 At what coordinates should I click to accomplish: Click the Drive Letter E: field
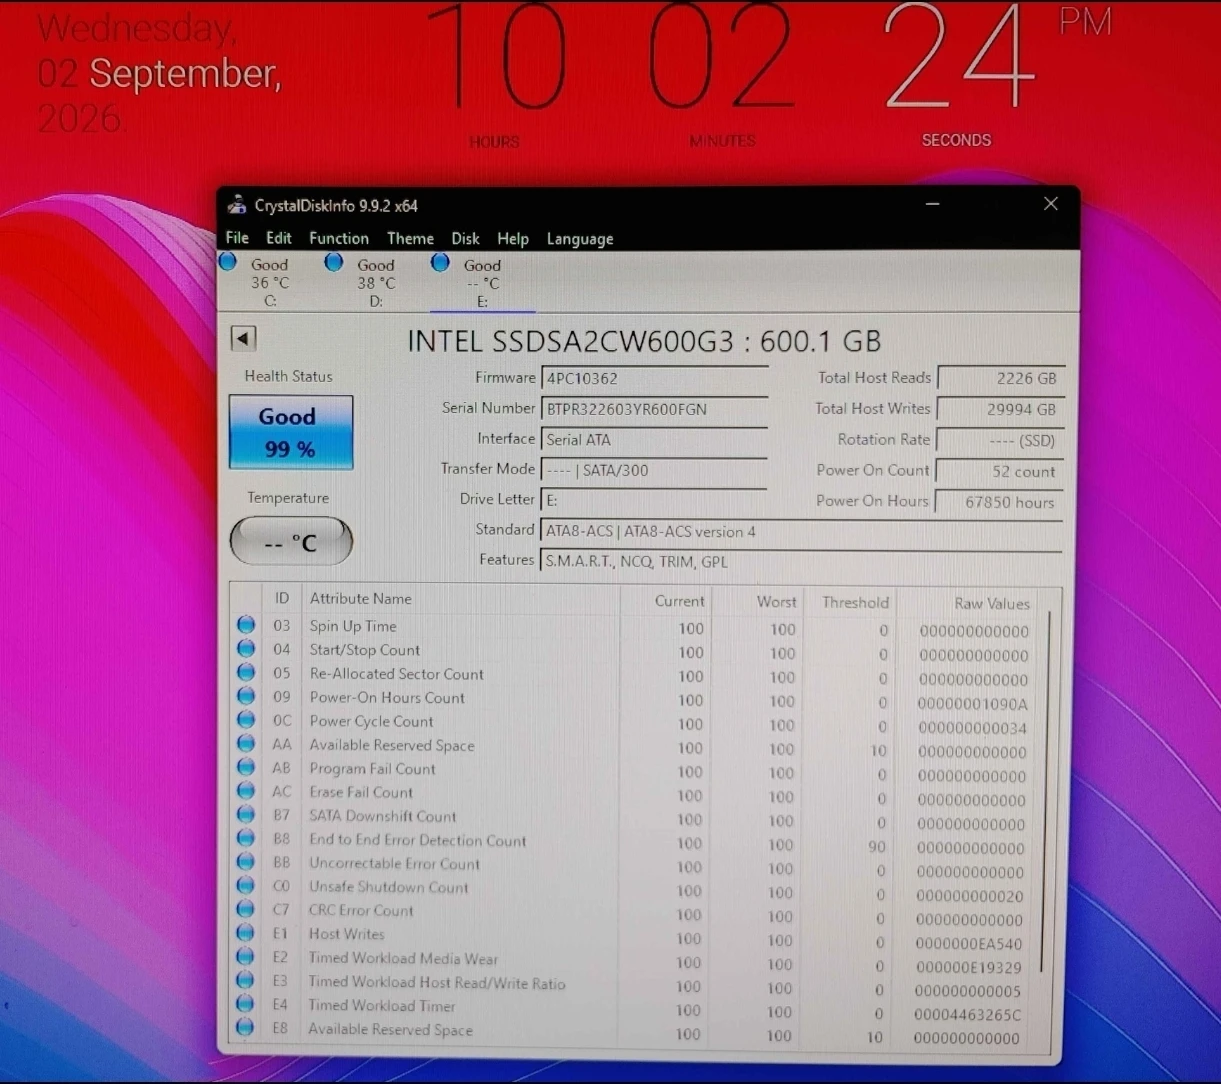654,500
